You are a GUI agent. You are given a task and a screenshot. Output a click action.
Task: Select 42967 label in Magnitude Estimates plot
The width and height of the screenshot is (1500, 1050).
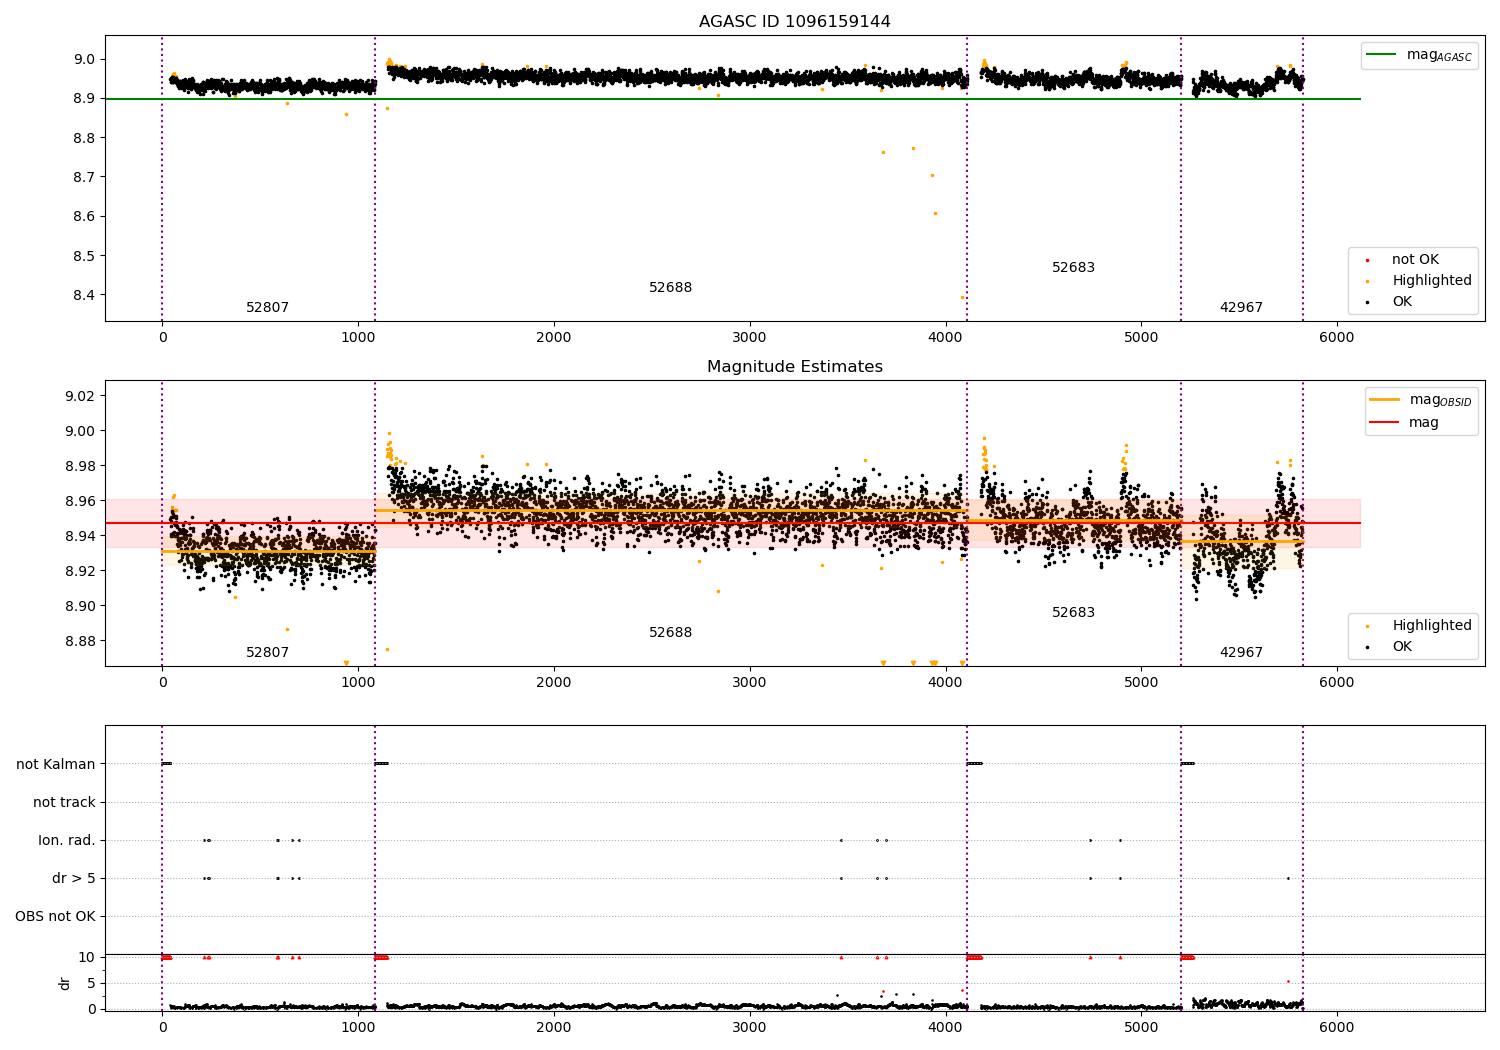click(x=1241, y=652)
